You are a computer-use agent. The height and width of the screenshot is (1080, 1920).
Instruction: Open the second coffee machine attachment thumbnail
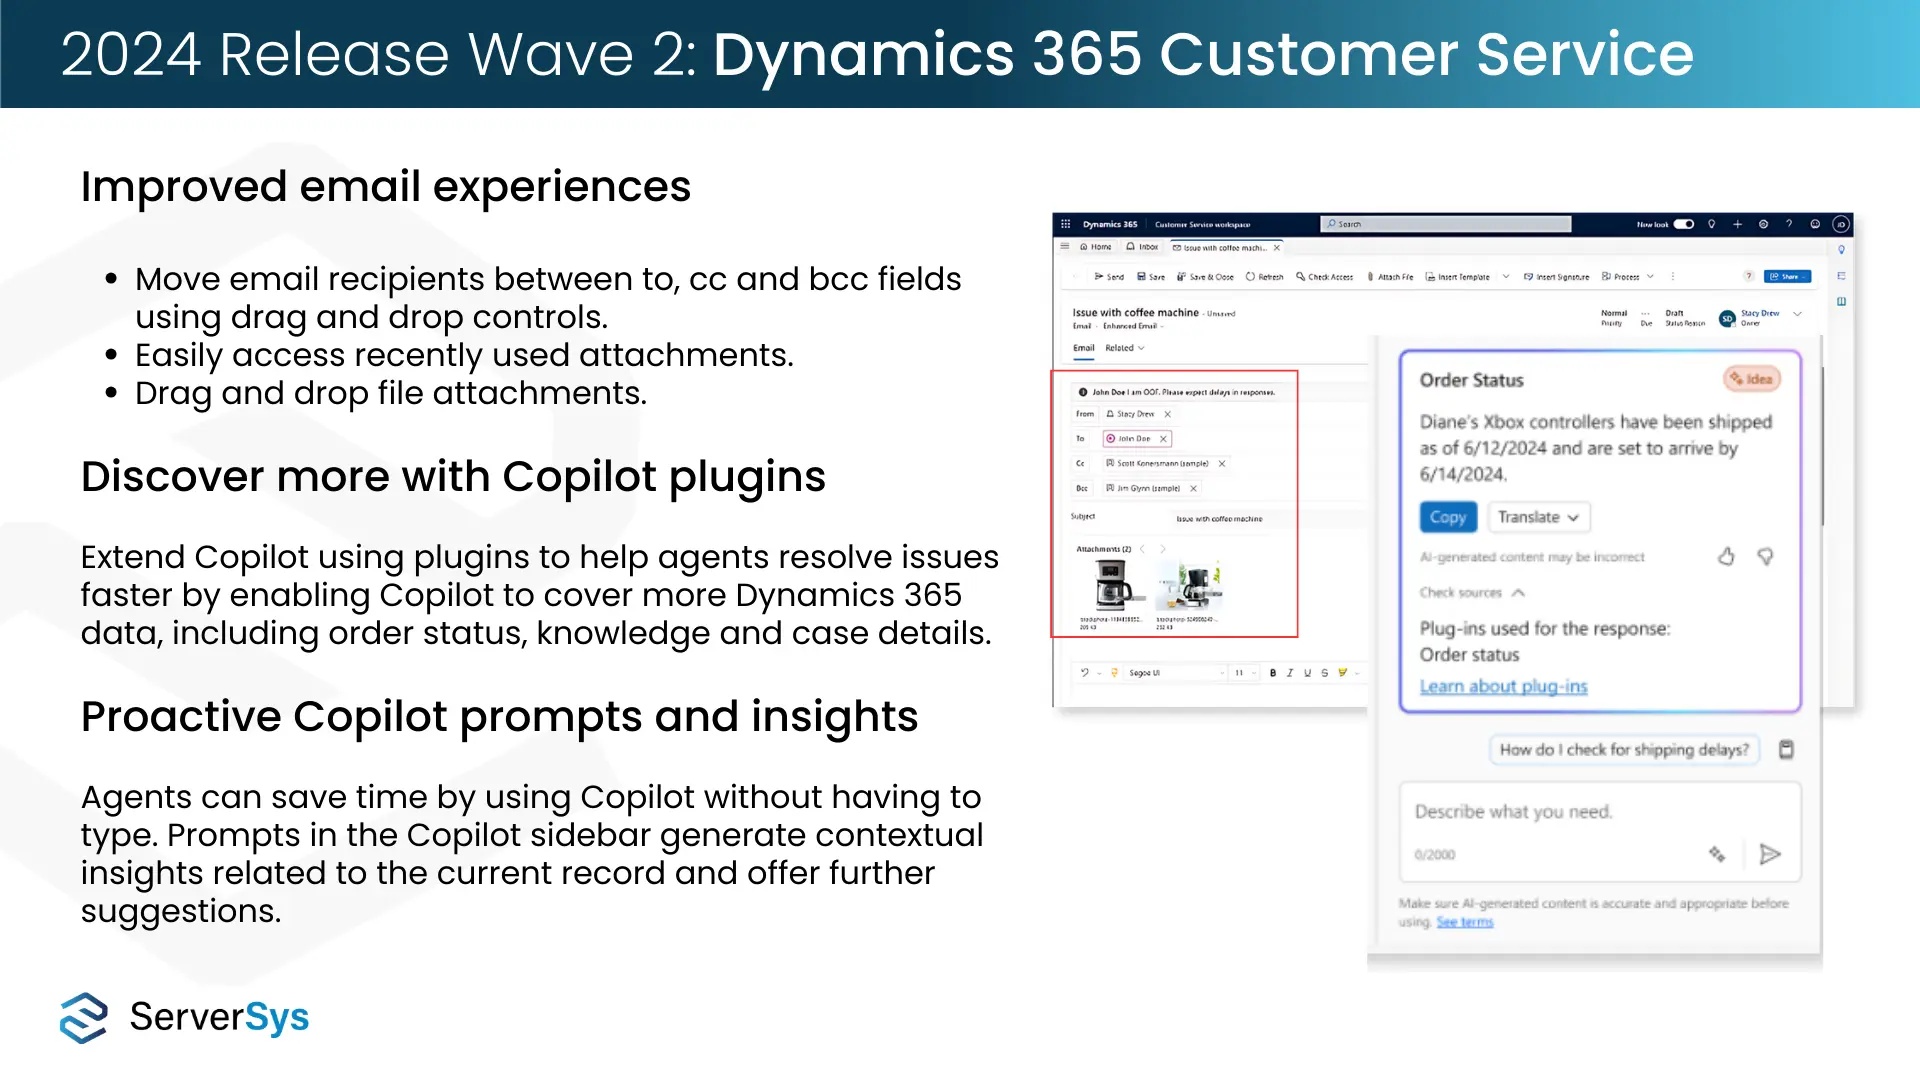pyautogui.click(x=1190, y=586)
